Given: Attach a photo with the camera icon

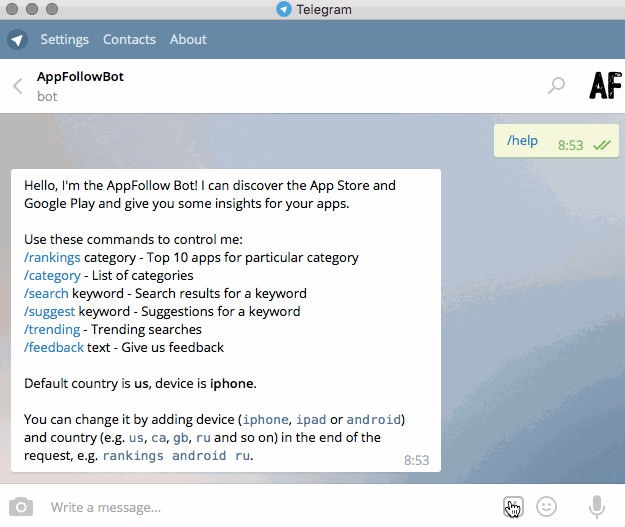Looking at the screenshot, I should (20, 507).
